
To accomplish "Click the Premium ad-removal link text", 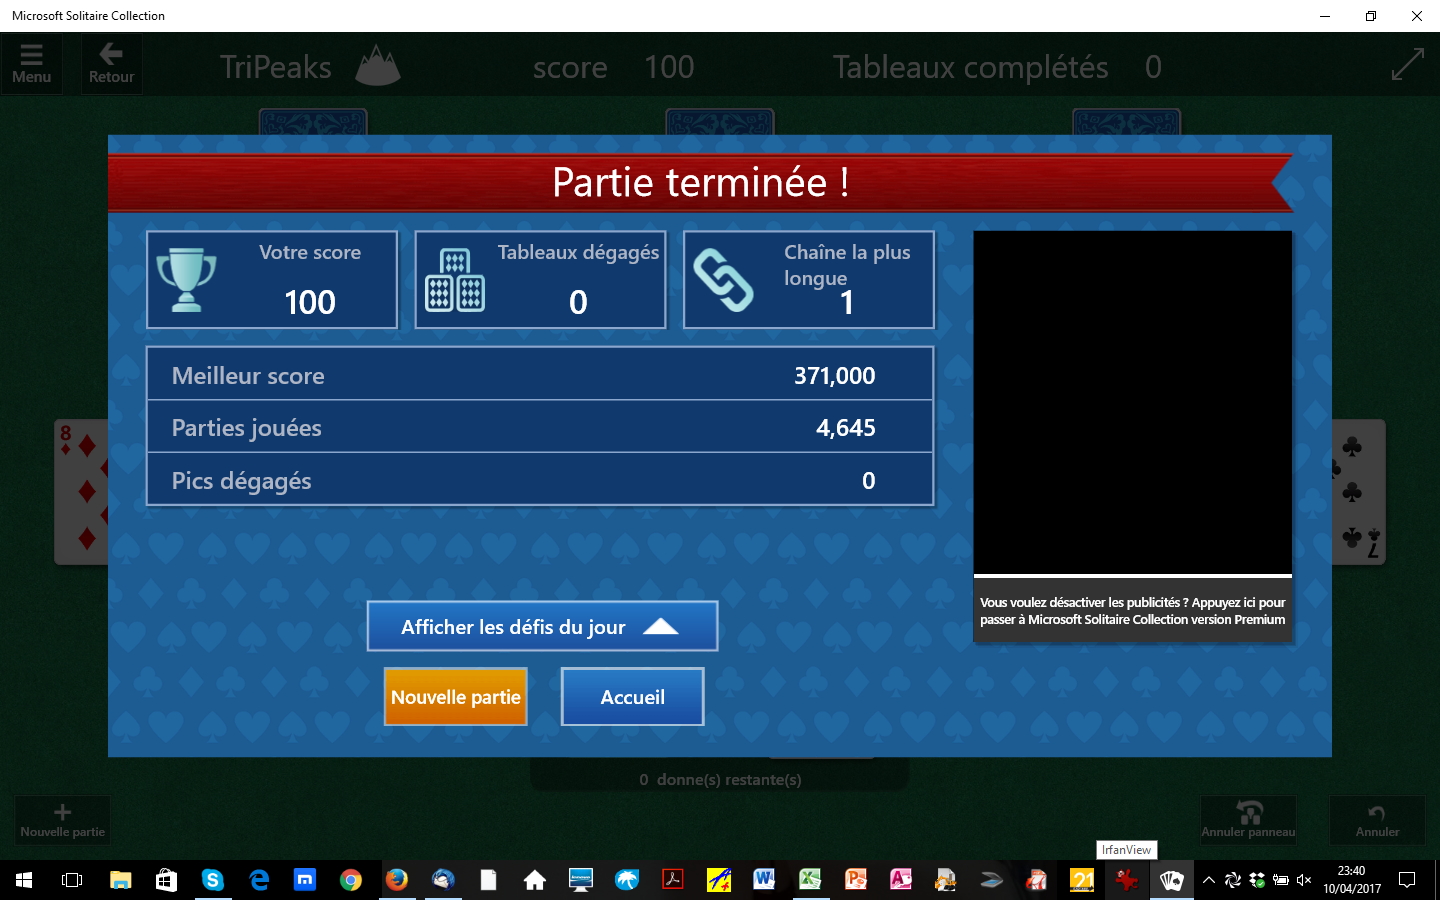I will [1132, 611].
